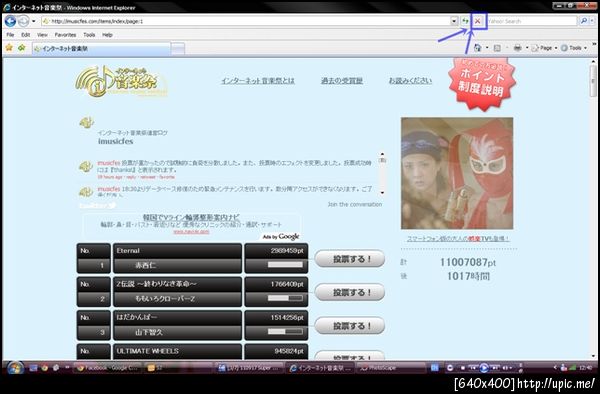Go forward with the Forward arrow button

pyautogui.click(x=23, y=21)
